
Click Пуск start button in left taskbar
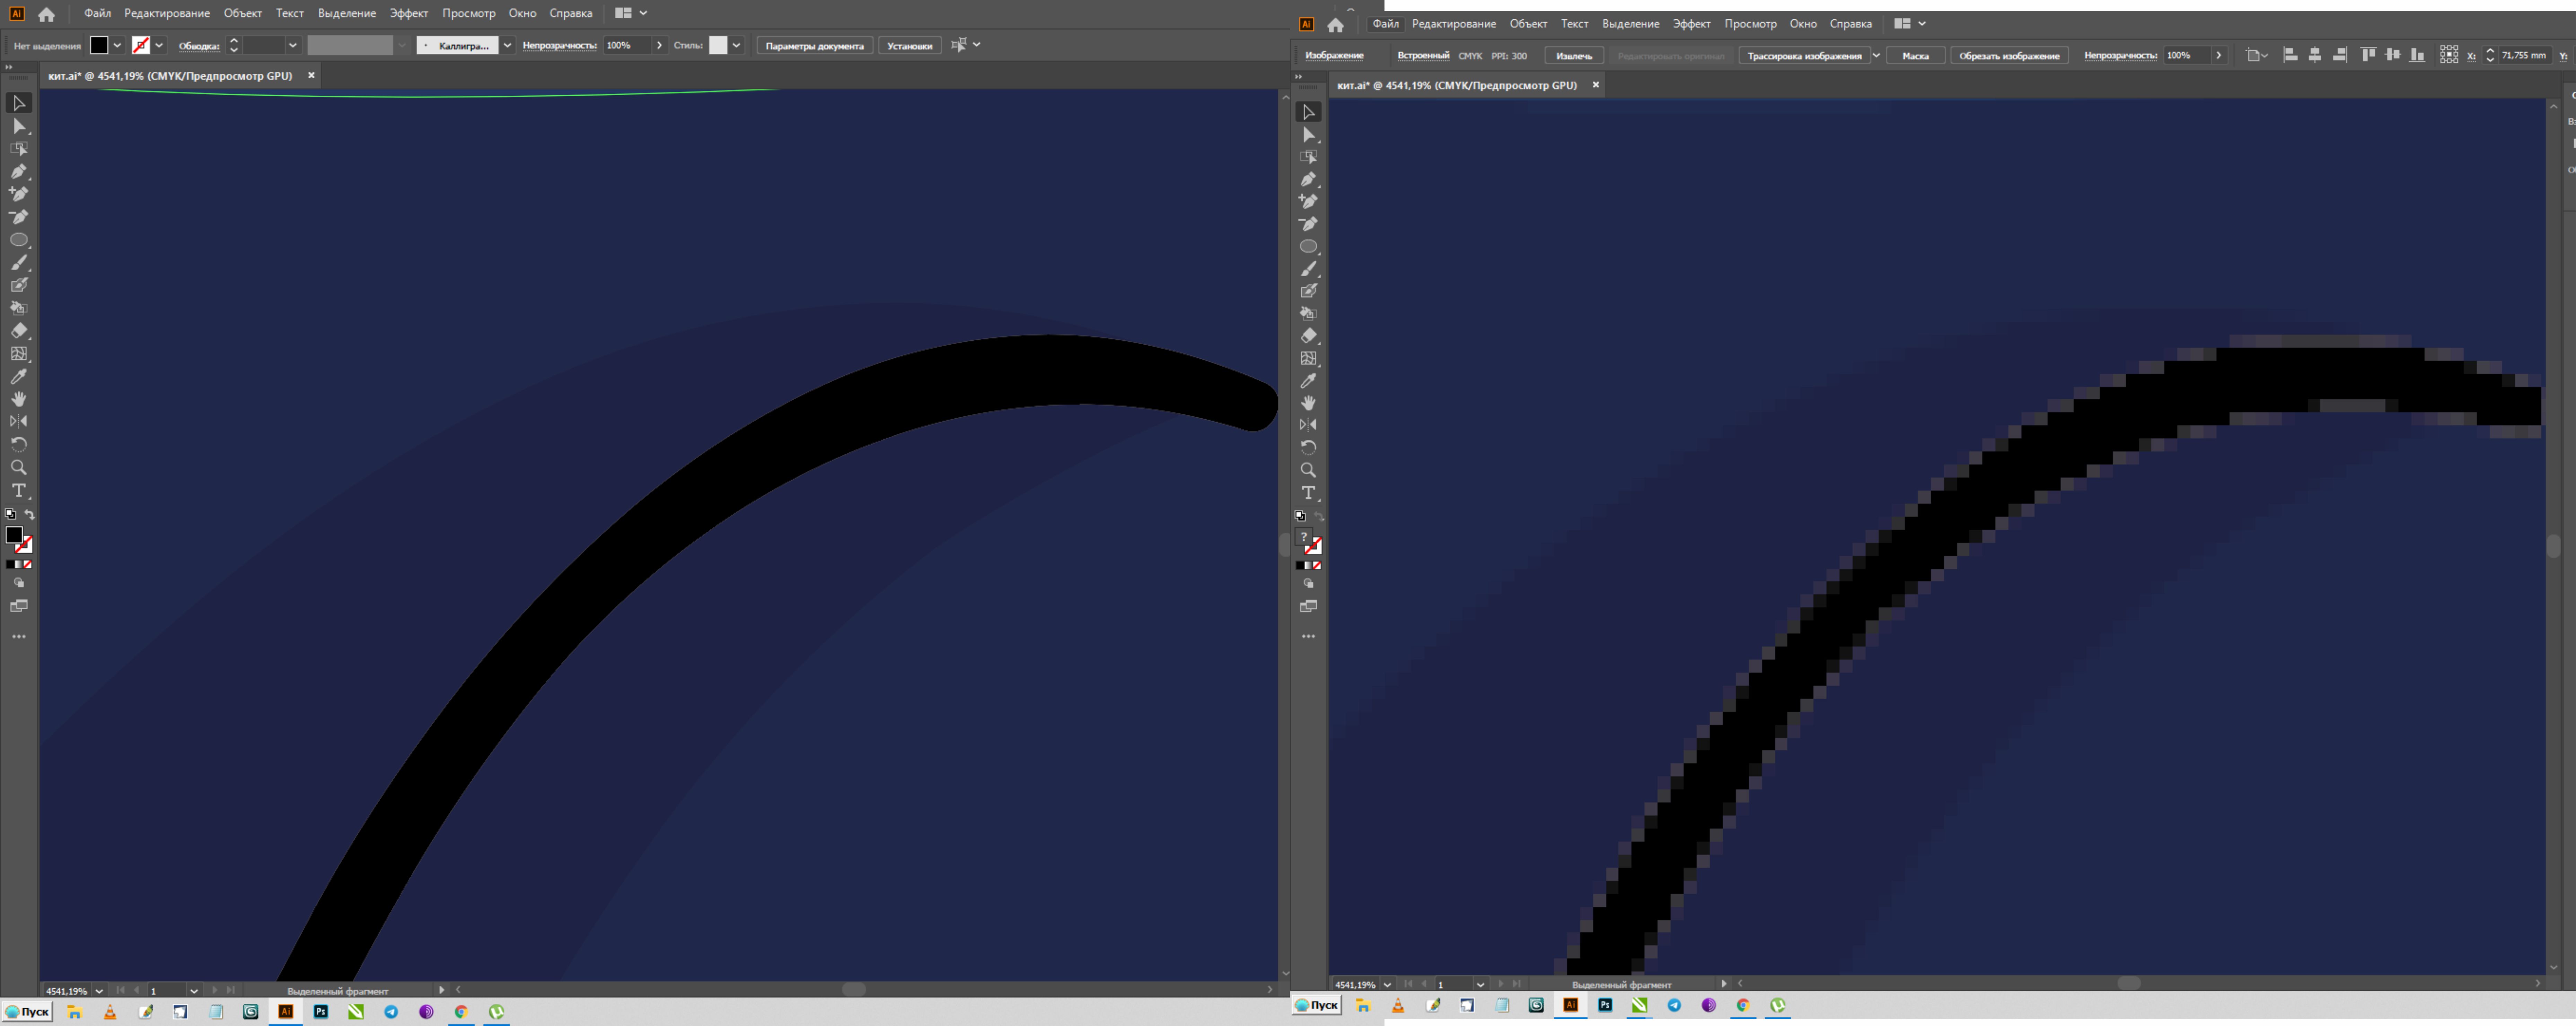click(27, 1012)
